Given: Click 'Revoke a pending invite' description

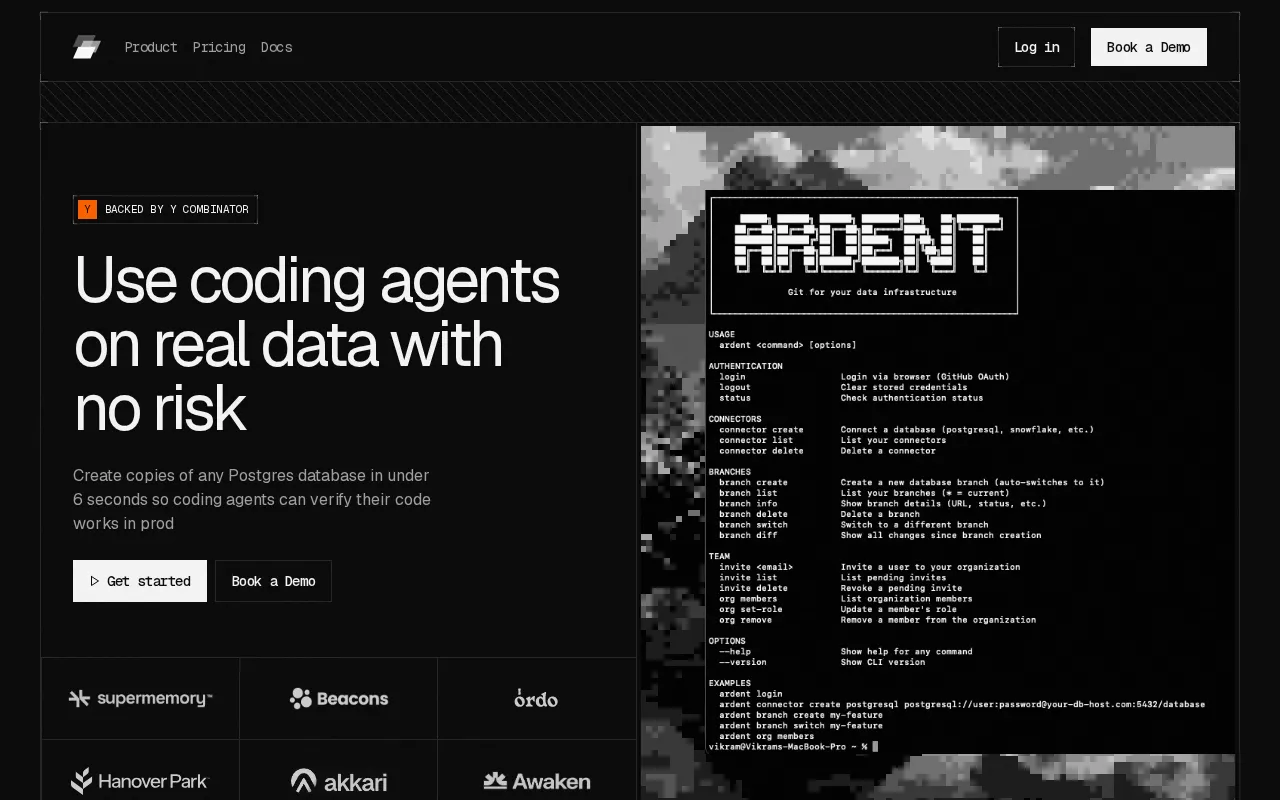Looking at the screenshot, I should point(901,588).
